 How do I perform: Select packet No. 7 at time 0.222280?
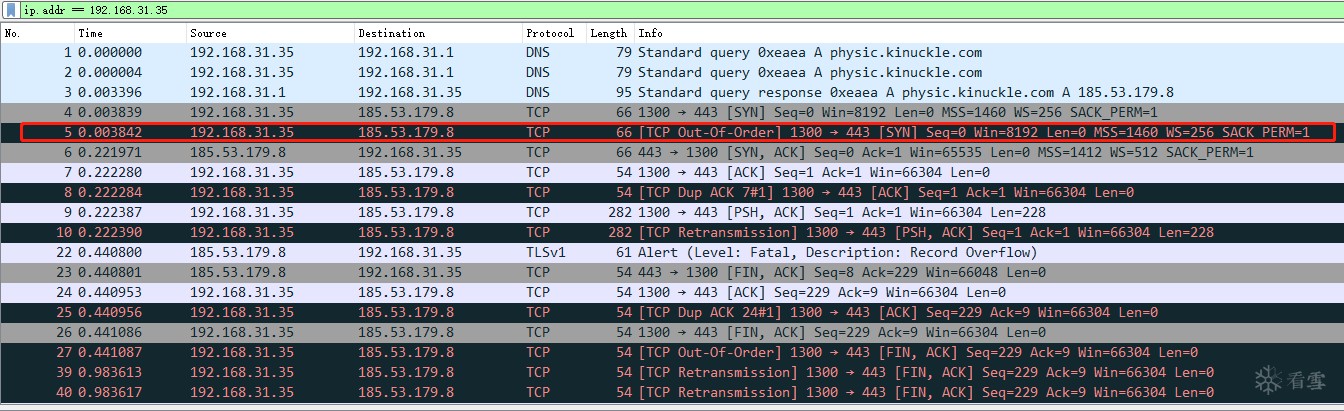672,172
